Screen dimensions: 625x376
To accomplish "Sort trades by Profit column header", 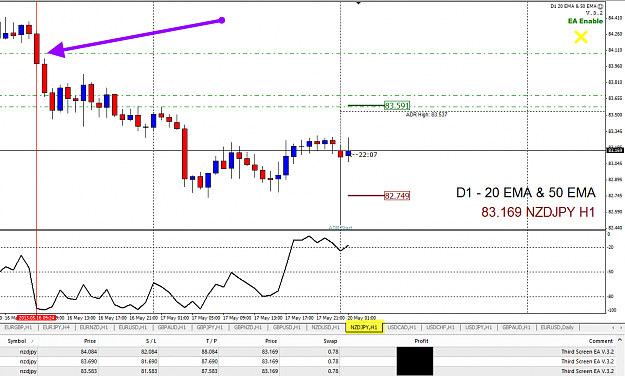I will [x=421, y=341].
